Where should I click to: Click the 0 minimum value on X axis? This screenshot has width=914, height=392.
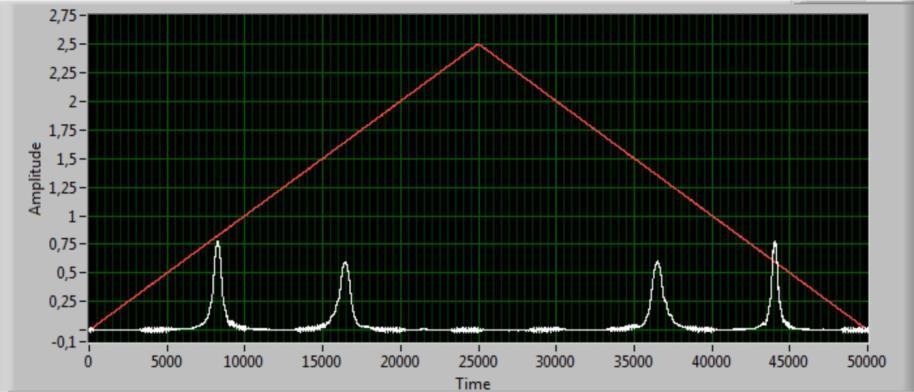(89, 362)
